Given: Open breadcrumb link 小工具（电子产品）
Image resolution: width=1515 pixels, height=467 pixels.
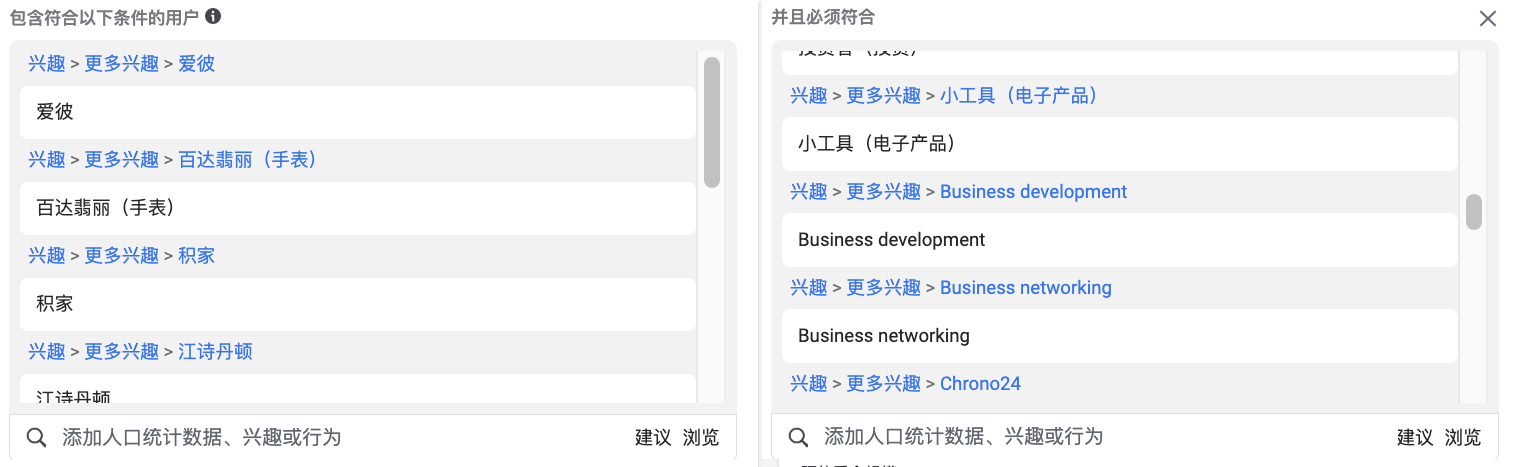Looking at the screenshot, I should (x=1020, y=96).
